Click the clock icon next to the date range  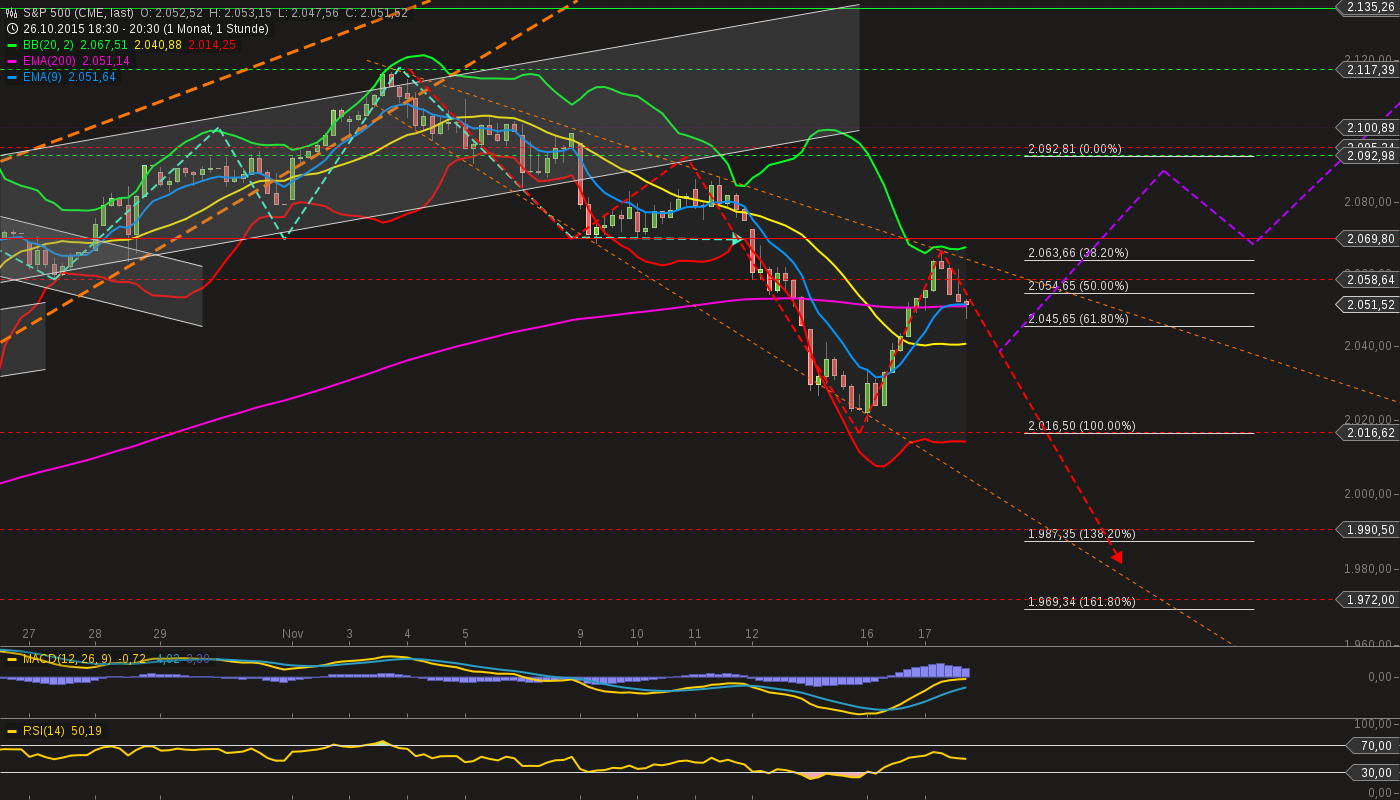coord(12,29)
